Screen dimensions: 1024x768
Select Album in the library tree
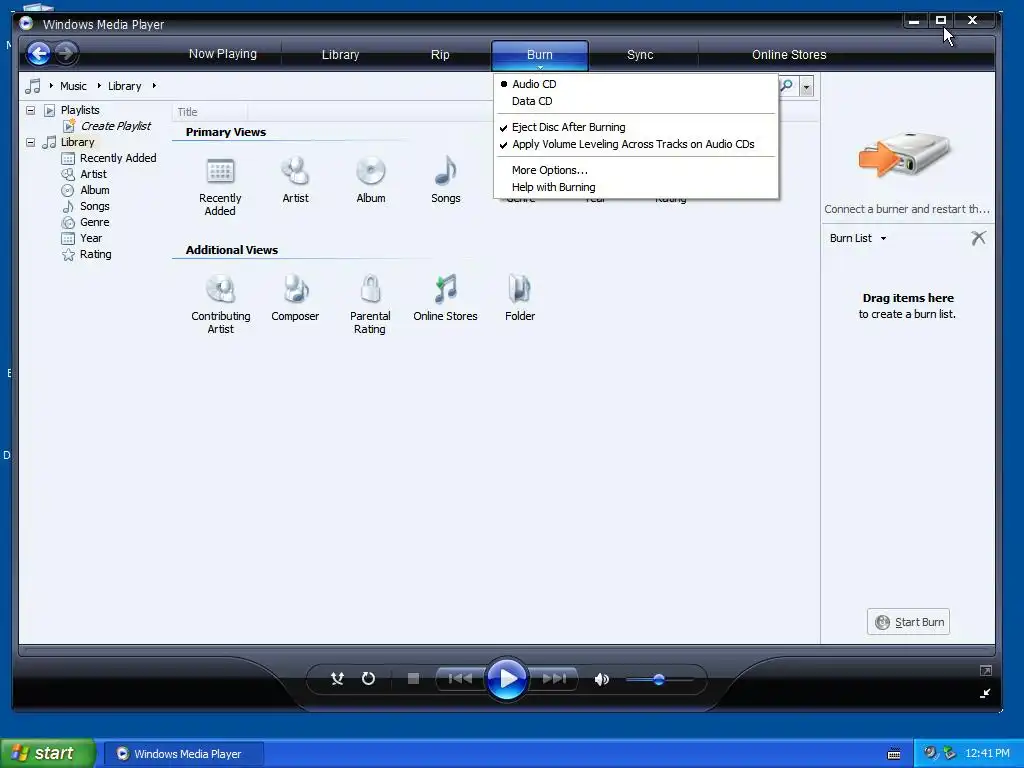[94, 190]
